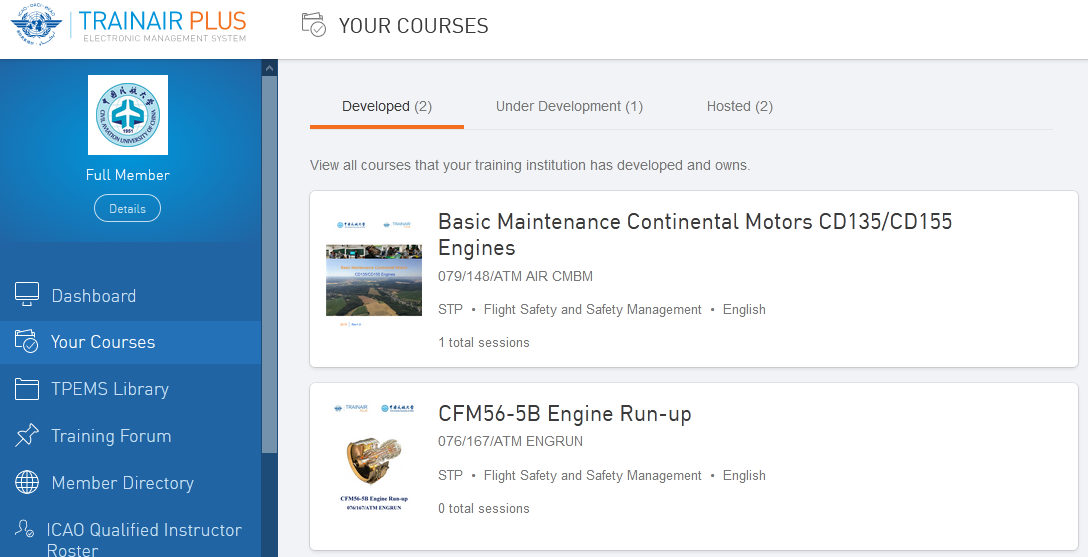
Task: Click the TPEMS Library folder icon
Action: tap(27, 389)
